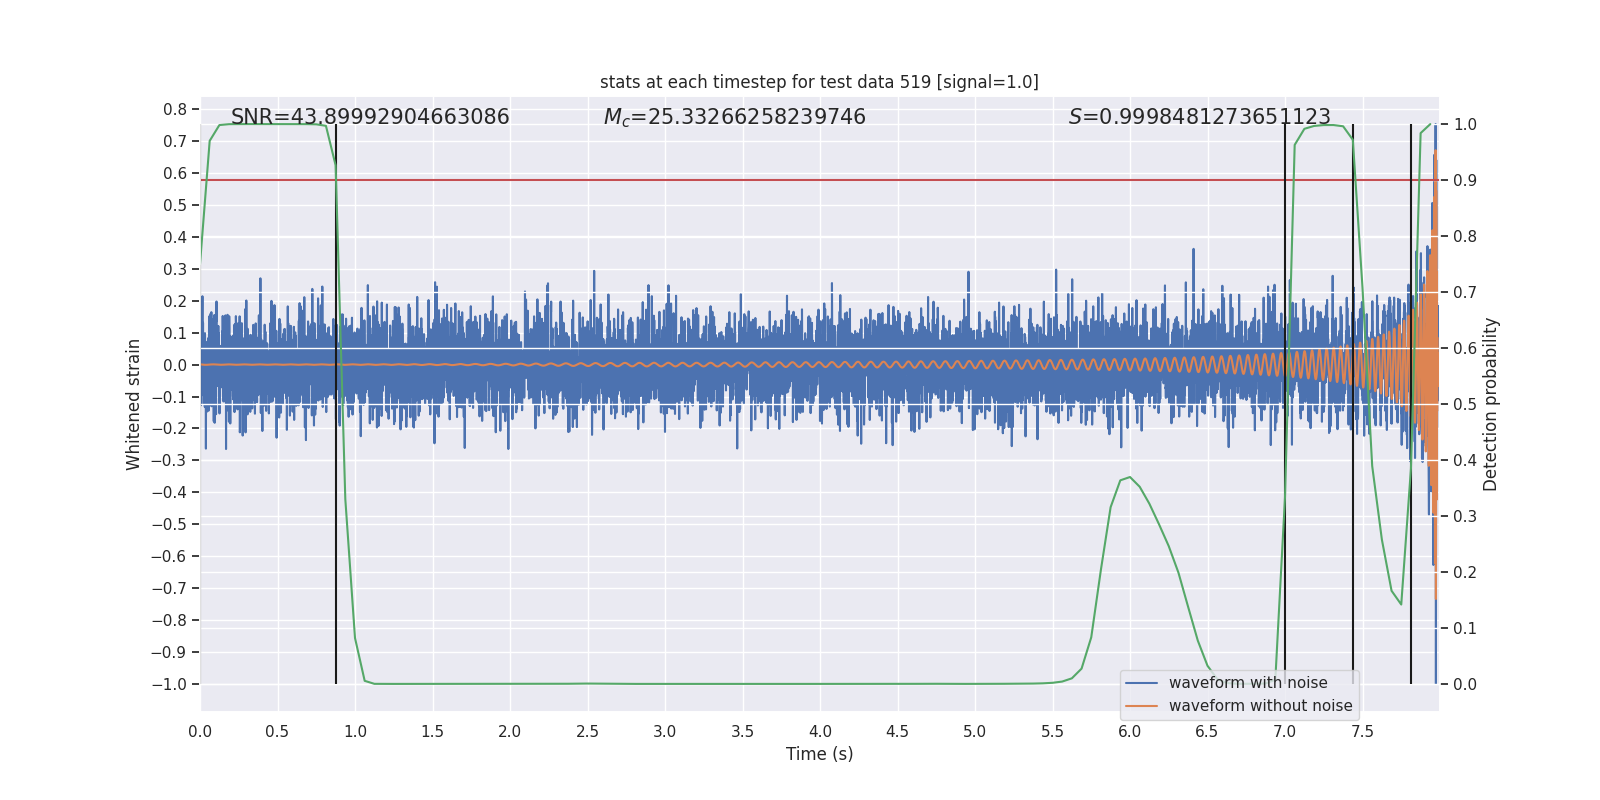1600x800 pixels.
Task: Click the chirp mass Mc=25.33 annotation
Action: click(x=734, y=117)
